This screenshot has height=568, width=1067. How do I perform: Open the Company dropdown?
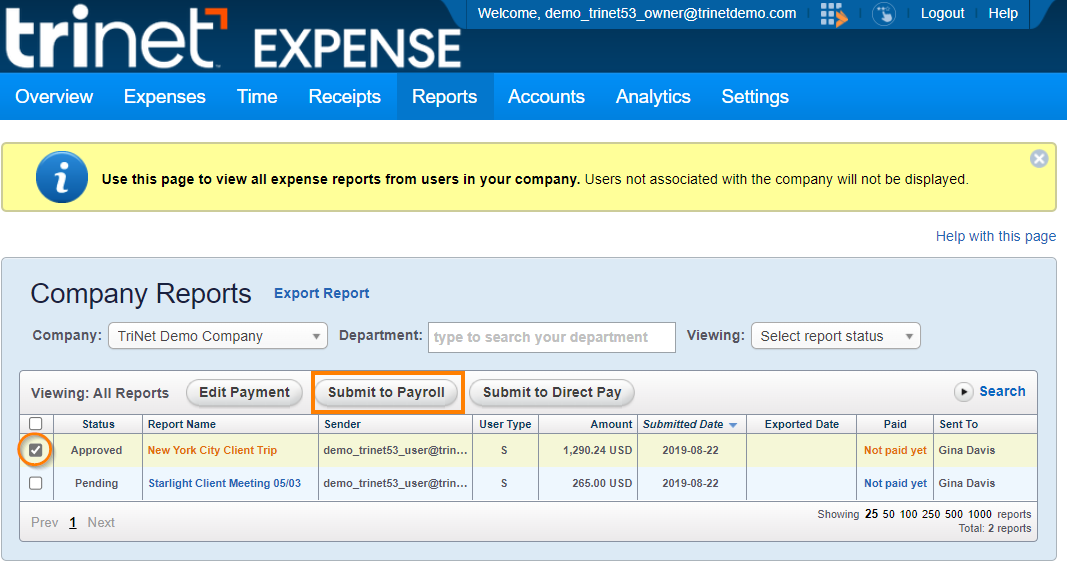(x=217, y=336)
